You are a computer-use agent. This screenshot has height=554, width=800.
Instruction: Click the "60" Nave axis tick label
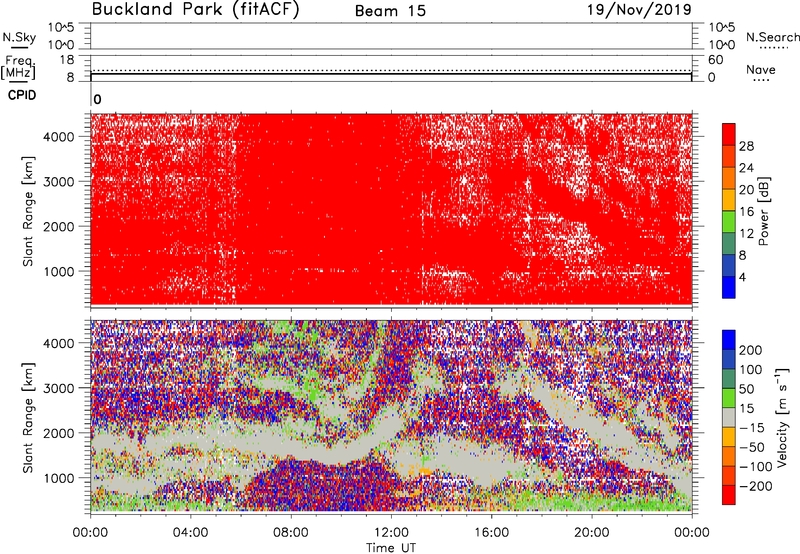[715, 60]
